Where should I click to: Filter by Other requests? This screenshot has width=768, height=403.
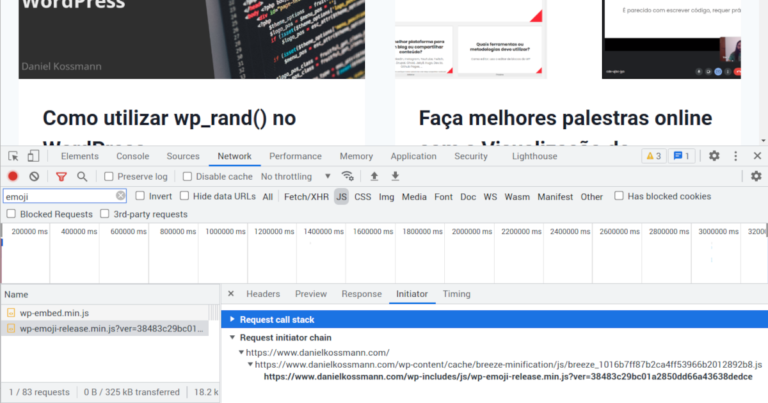coord(591,196)
